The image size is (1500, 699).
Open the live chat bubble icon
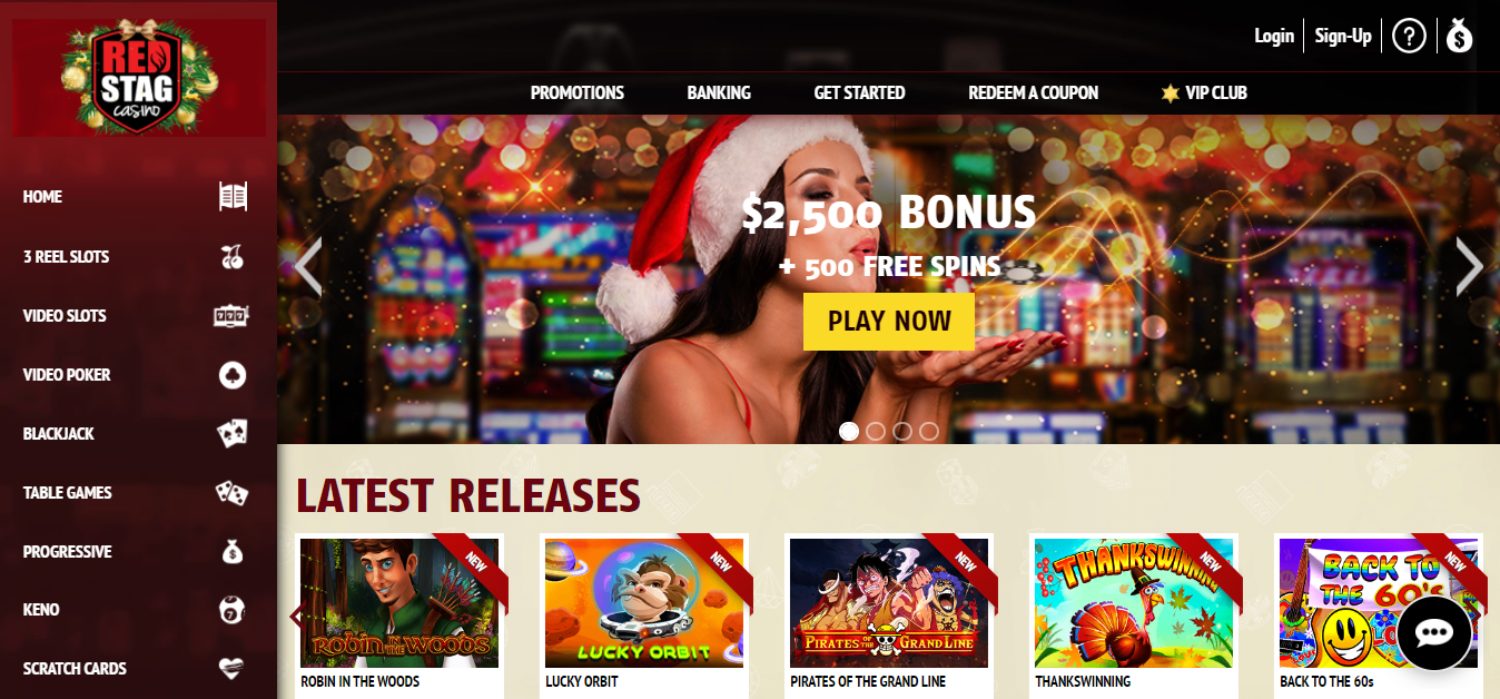[1434, 633]
